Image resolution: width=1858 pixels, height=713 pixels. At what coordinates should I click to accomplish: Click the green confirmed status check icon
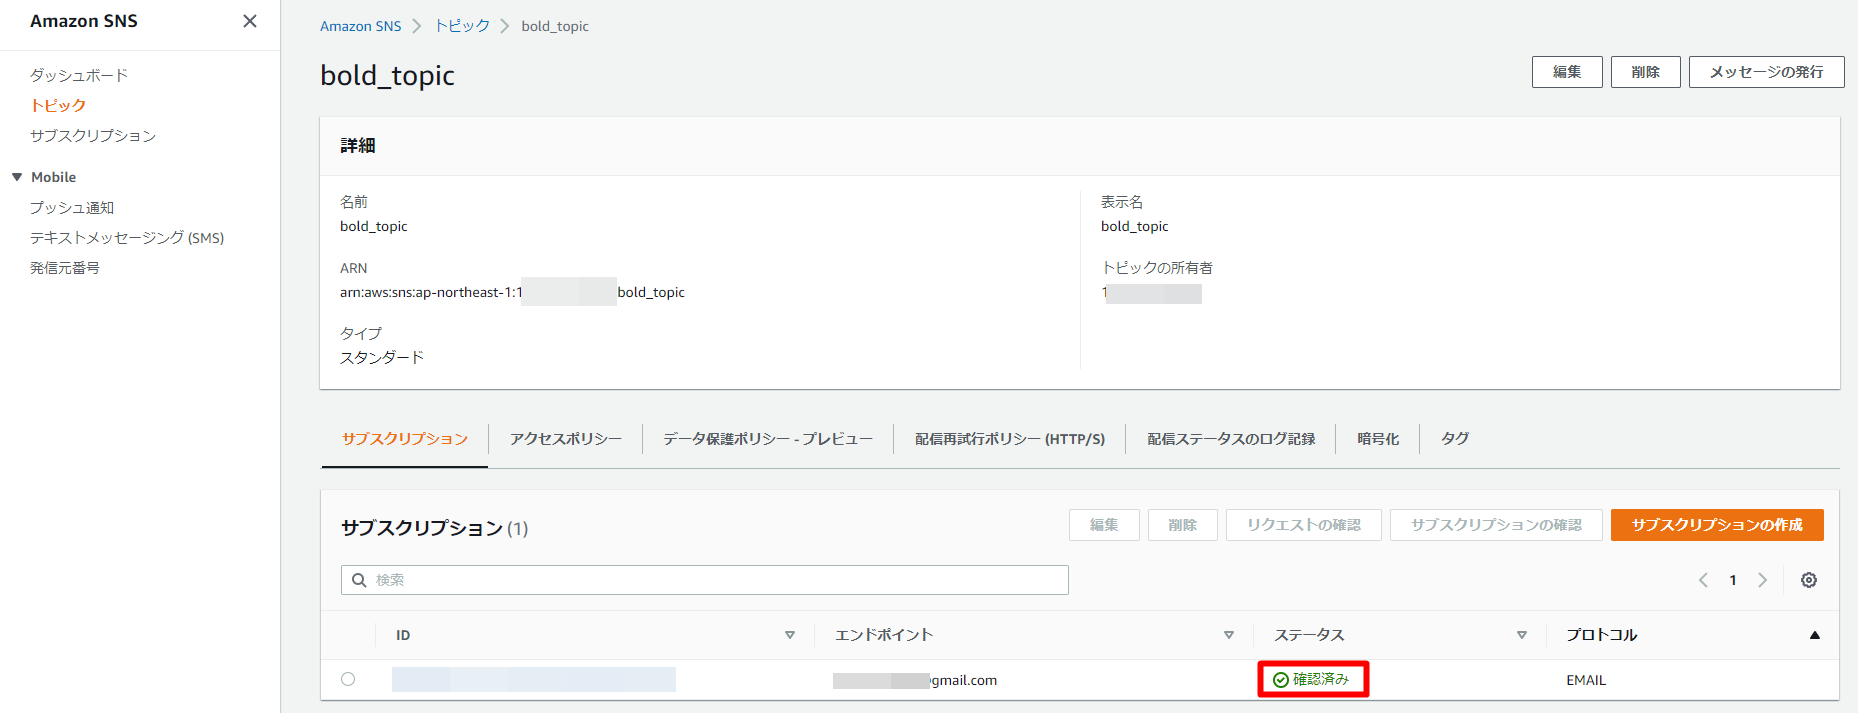1280,680
